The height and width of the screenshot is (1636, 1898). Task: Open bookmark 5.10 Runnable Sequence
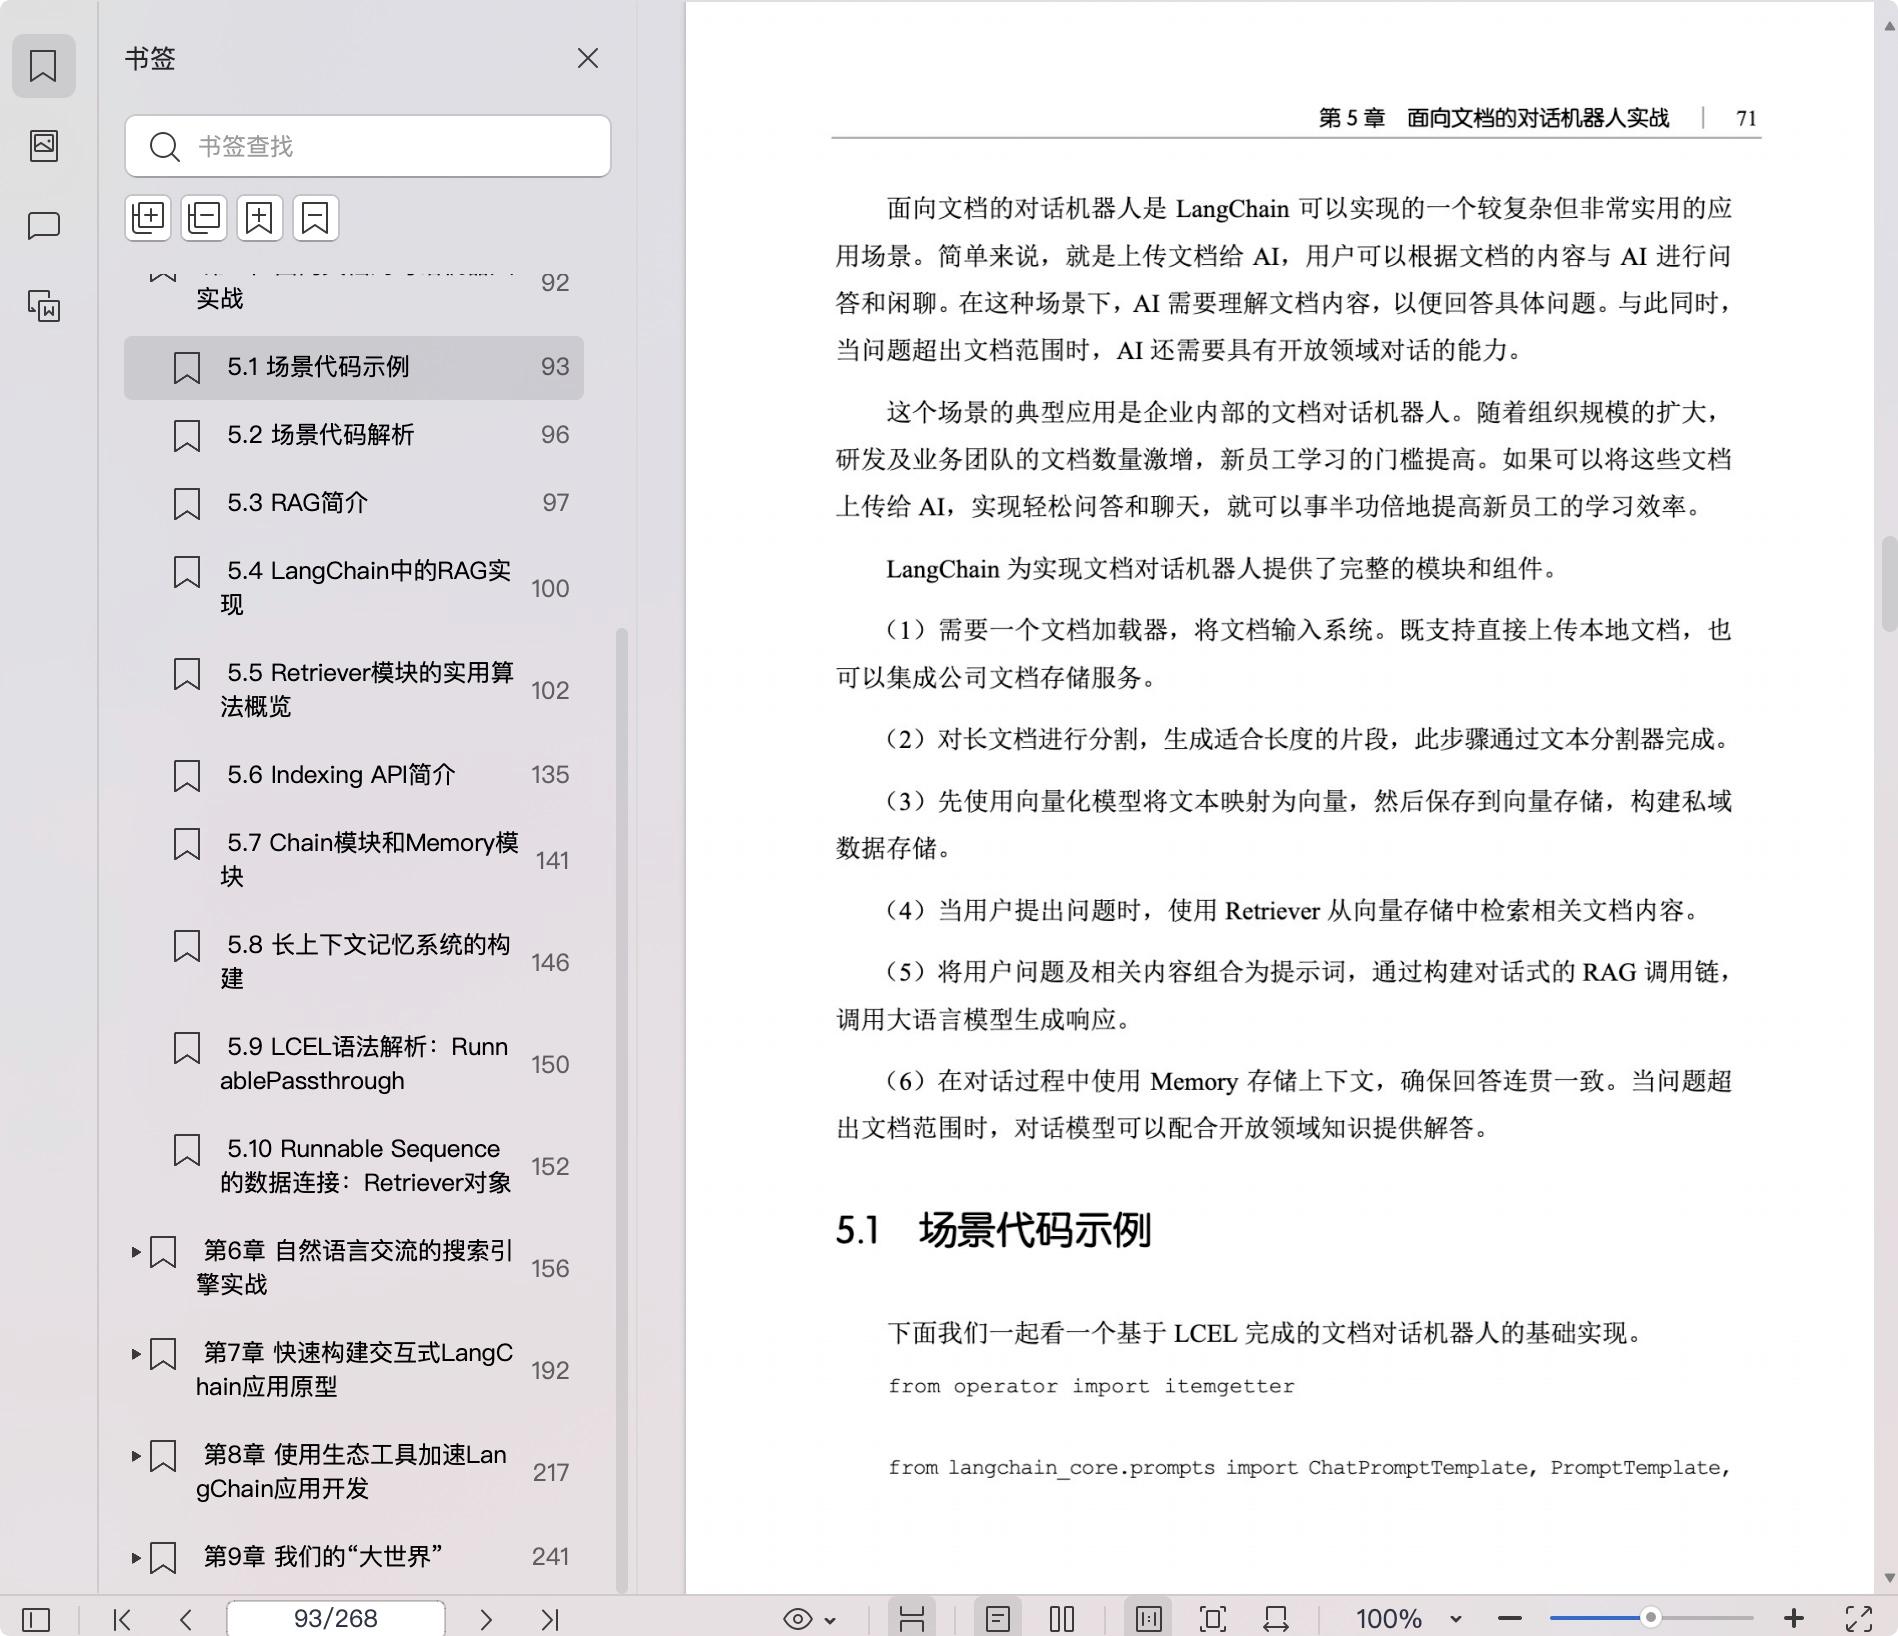(x=354, y=1166)
